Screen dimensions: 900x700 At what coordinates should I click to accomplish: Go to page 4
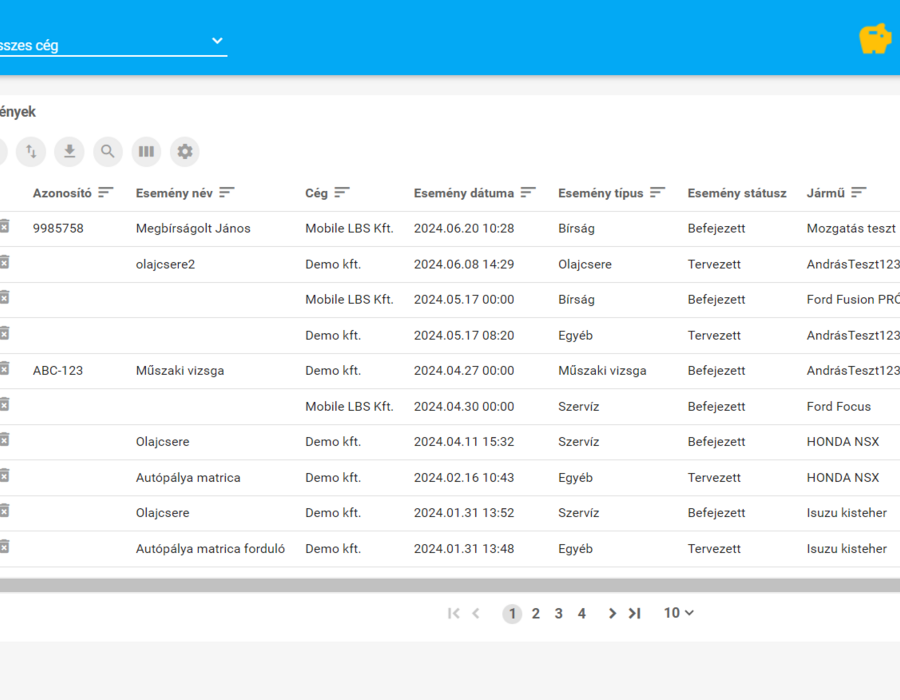tap(581, 614)
